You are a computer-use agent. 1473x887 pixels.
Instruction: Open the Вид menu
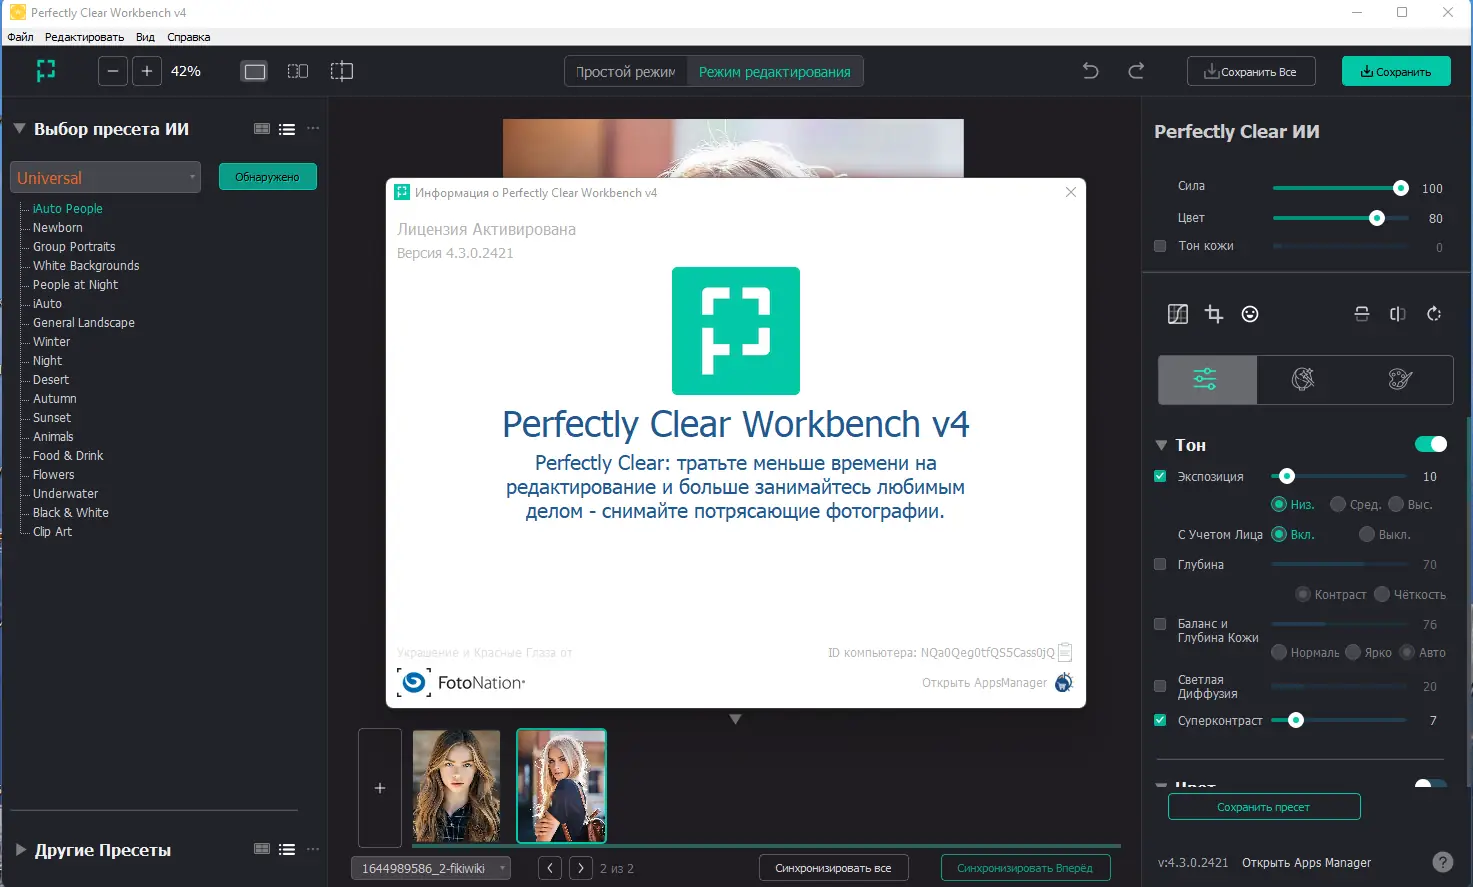click(145, 37)
